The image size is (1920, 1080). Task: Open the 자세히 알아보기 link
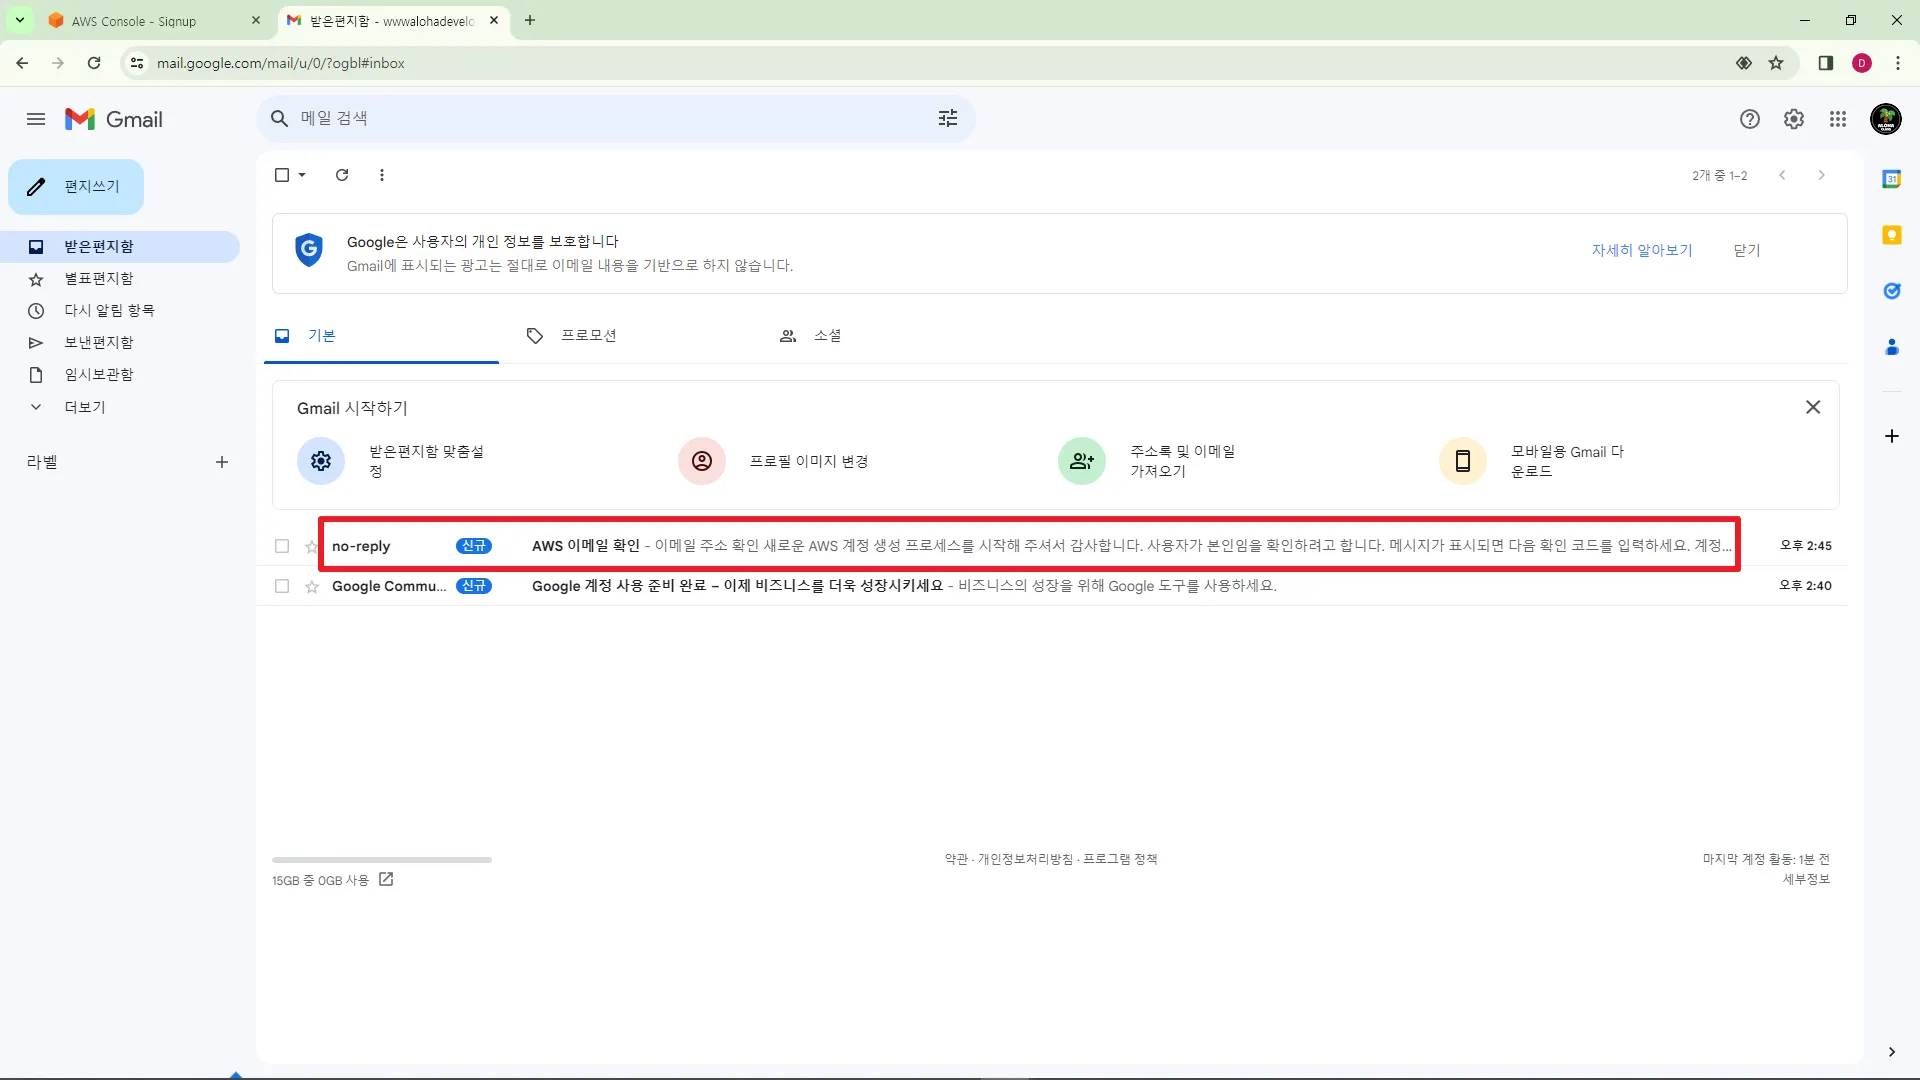[x=1641, y=250]
